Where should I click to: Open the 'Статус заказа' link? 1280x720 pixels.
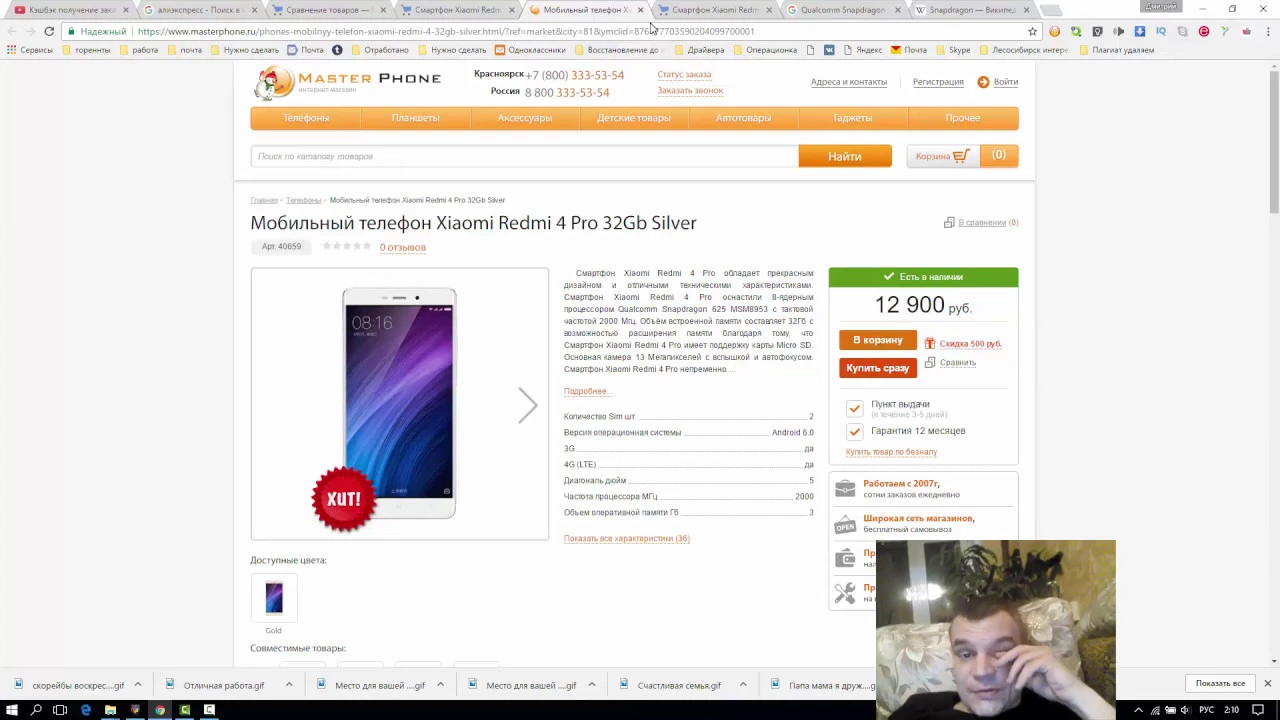tap(684, 74)
